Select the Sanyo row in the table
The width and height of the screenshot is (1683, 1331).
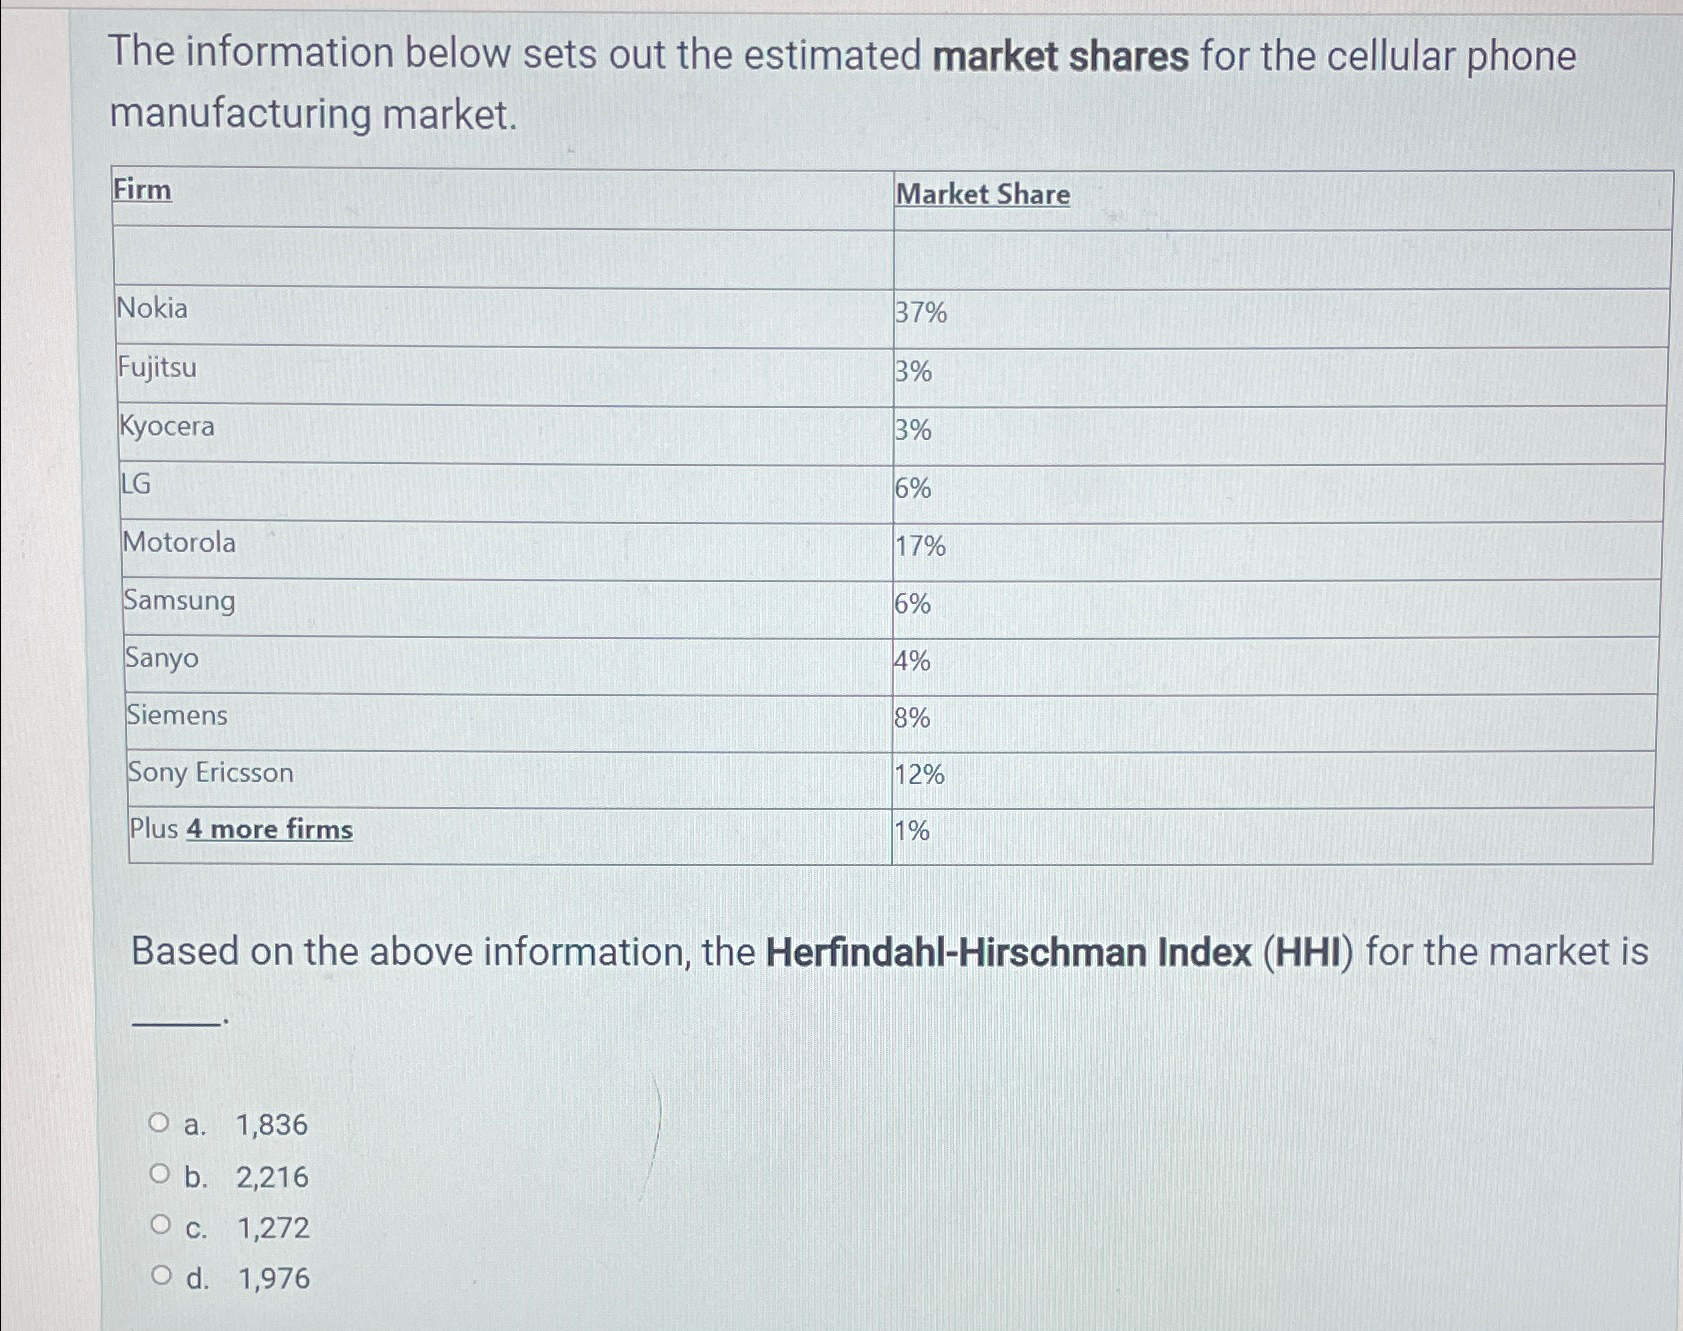(x=400, y=658)
